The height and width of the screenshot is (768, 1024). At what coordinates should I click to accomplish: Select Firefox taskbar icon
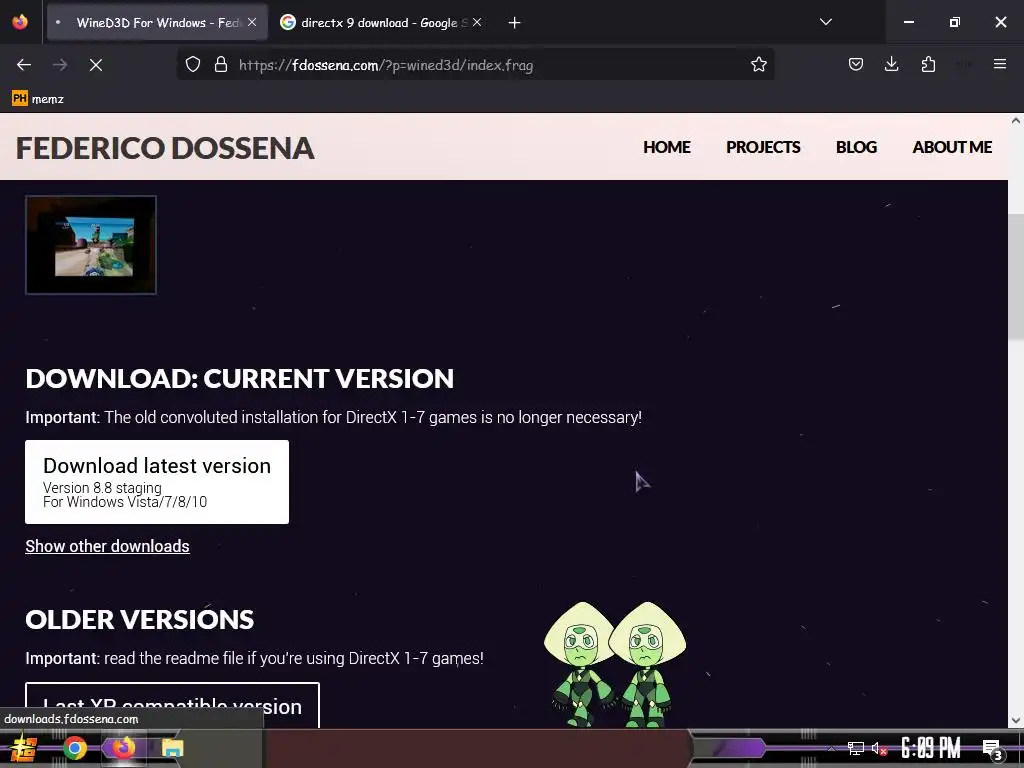point(123,748)
